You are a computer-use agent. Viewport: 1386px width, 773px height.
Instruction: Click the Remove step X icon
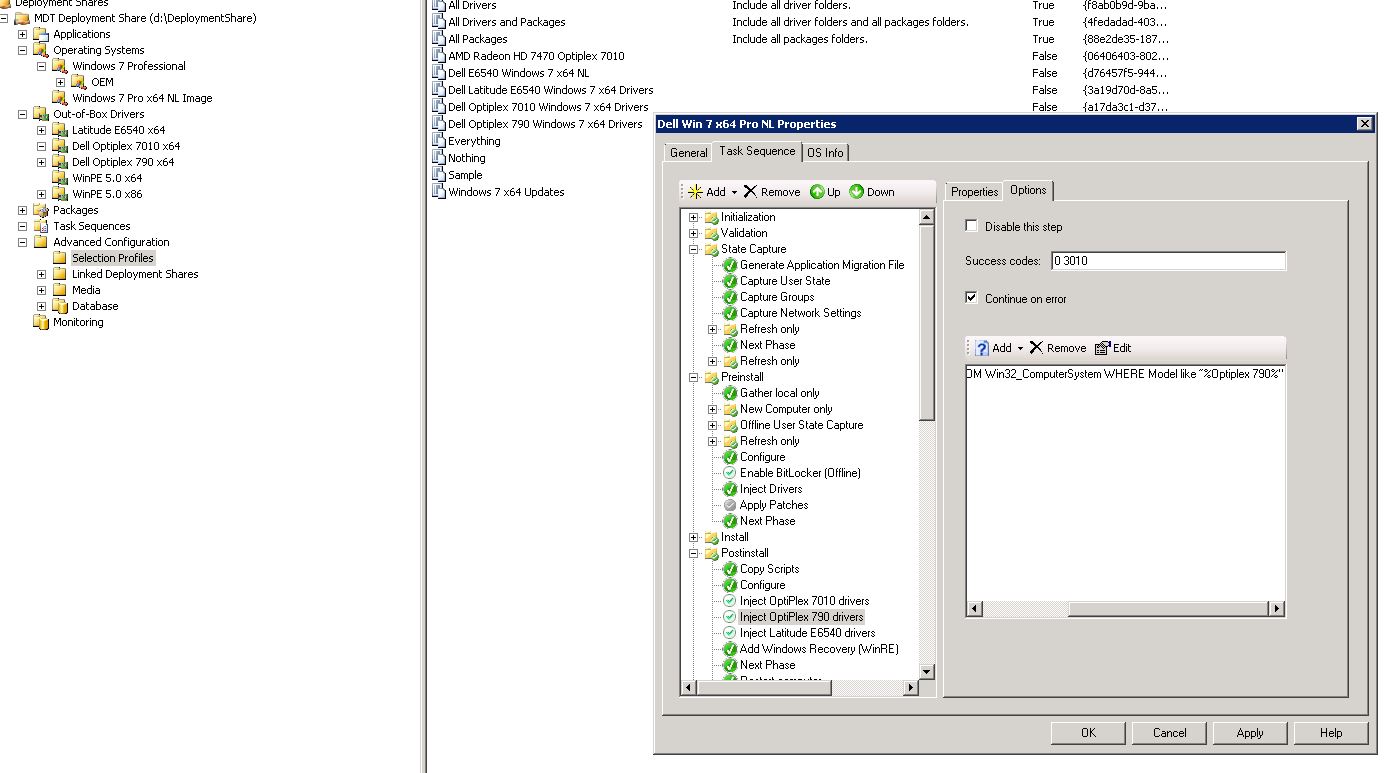point(750,192)
